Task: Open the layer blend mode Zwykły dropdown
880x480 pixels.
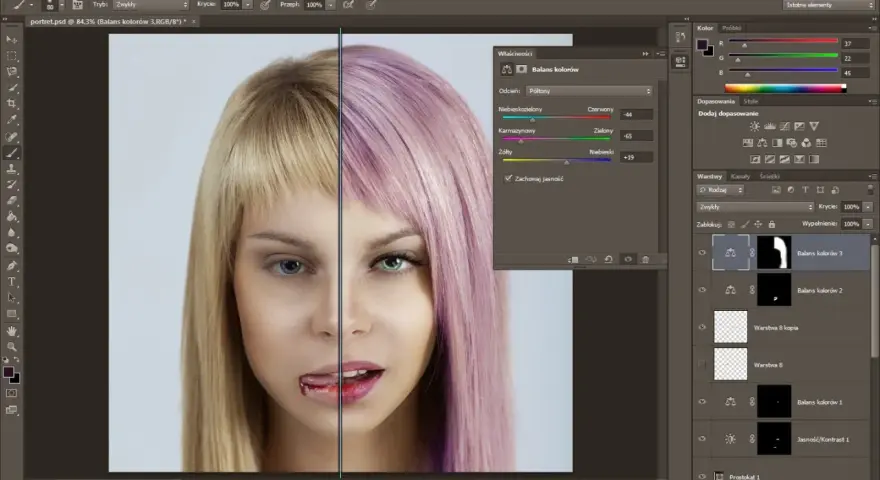Action: pyautogui.click(x=755, y=207)
